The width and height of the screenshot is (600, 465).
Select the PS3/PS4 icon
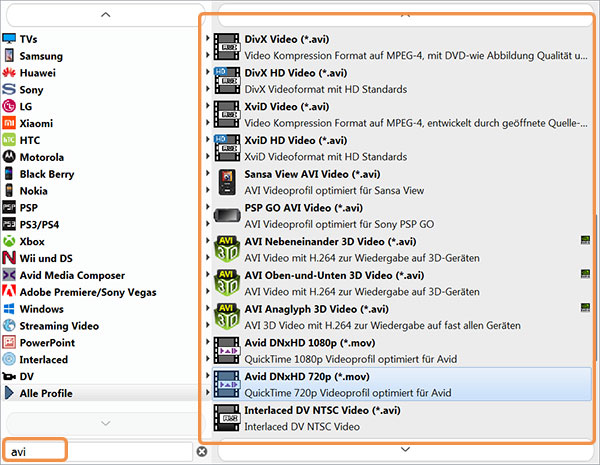pos(9,224)
